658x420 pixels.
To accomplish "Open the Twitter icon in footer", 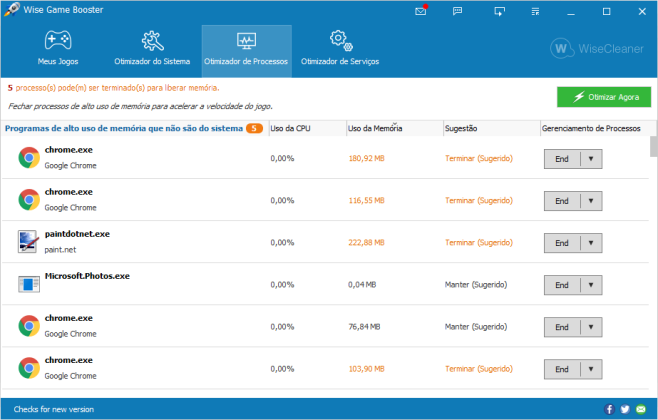I will tap(625, 409).
